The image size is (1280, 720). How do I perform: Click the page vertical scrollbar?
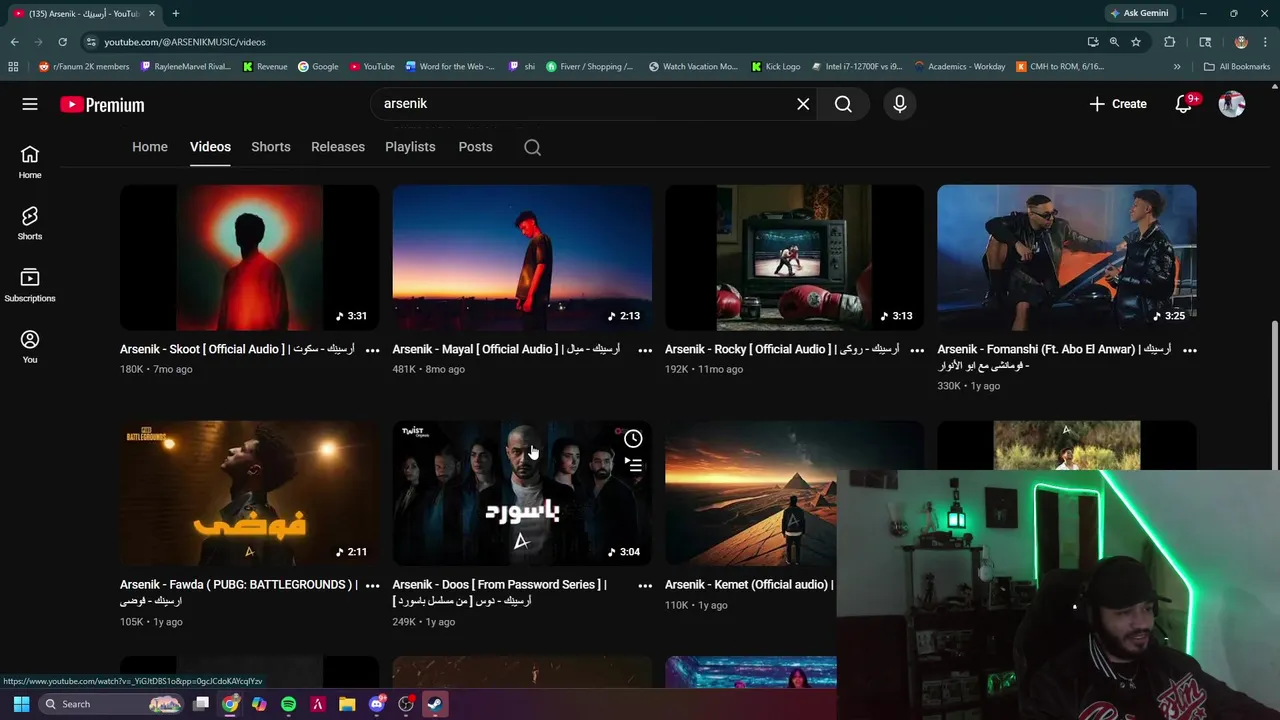(1274, 394)
